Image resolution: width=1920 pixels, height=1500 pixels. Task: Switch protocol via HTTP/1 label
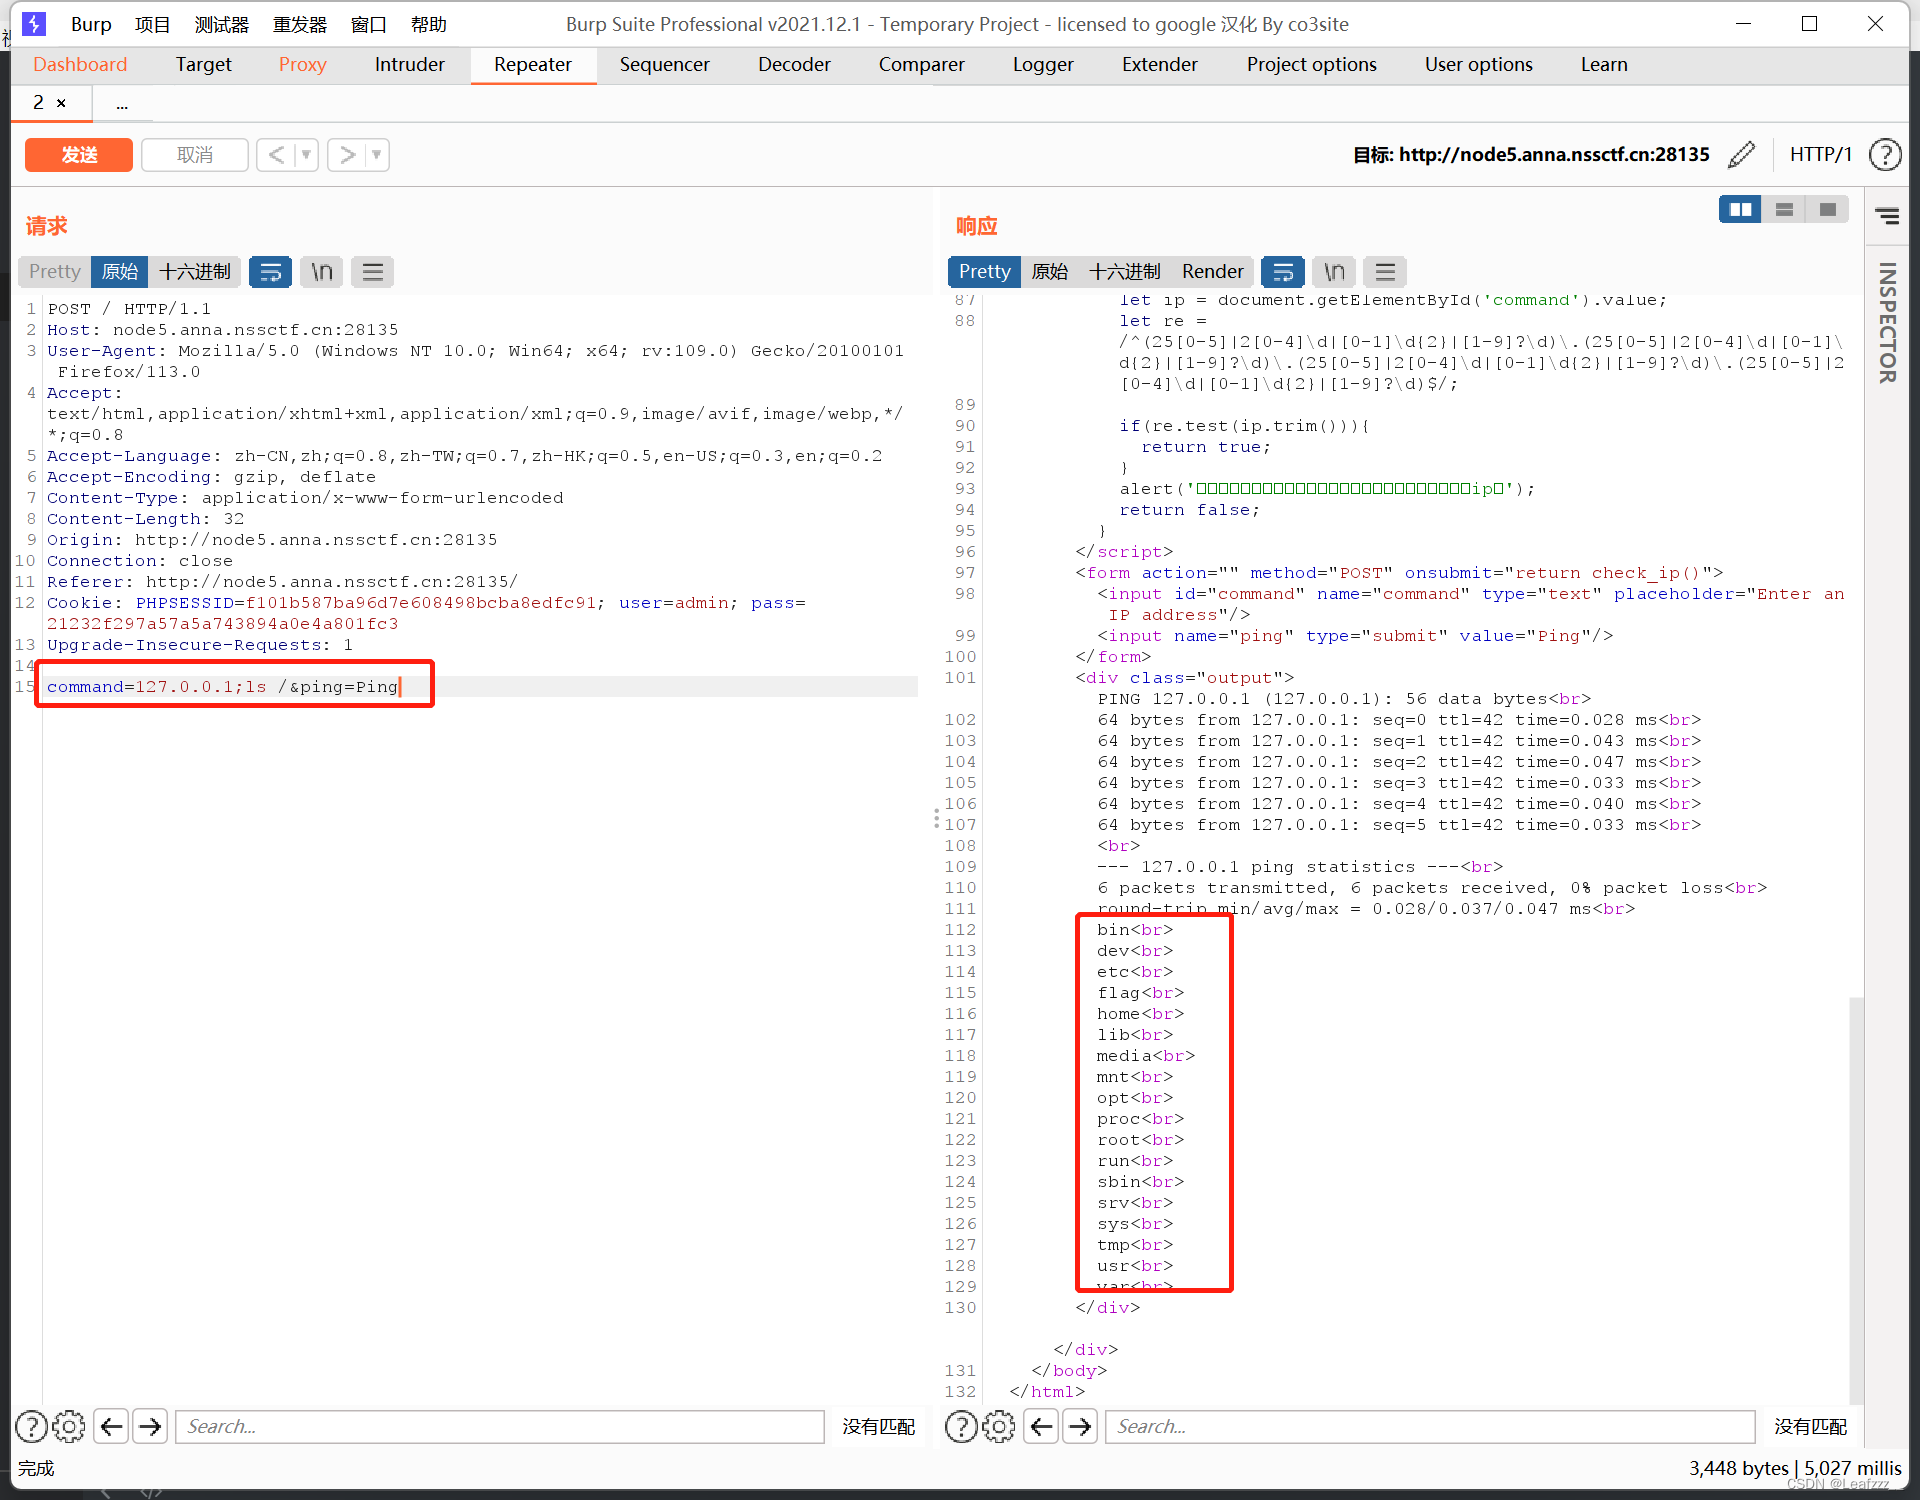tap(1821, 155)
